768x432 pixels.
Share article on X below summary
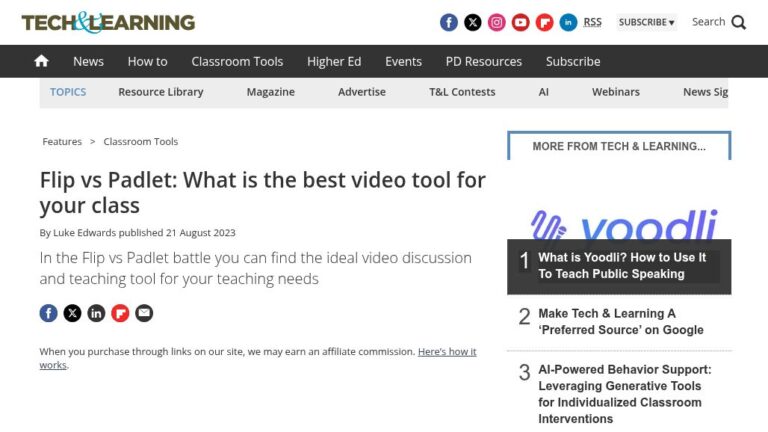point(72,313)
